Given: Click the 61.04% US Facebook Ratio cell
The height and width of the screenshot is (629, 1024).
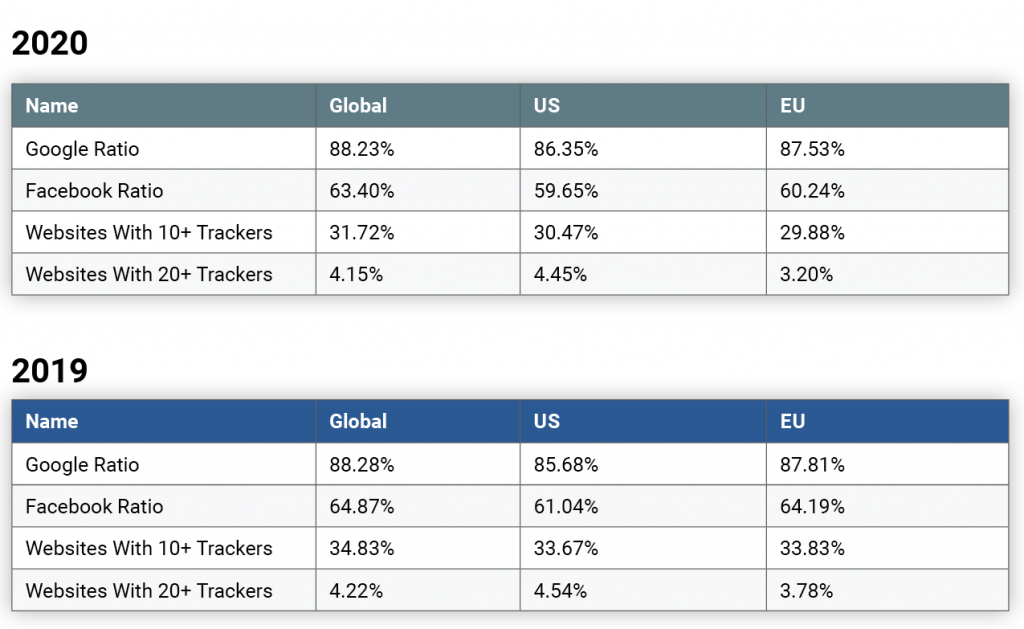Looking at the screenshot, I should [566, 507].
